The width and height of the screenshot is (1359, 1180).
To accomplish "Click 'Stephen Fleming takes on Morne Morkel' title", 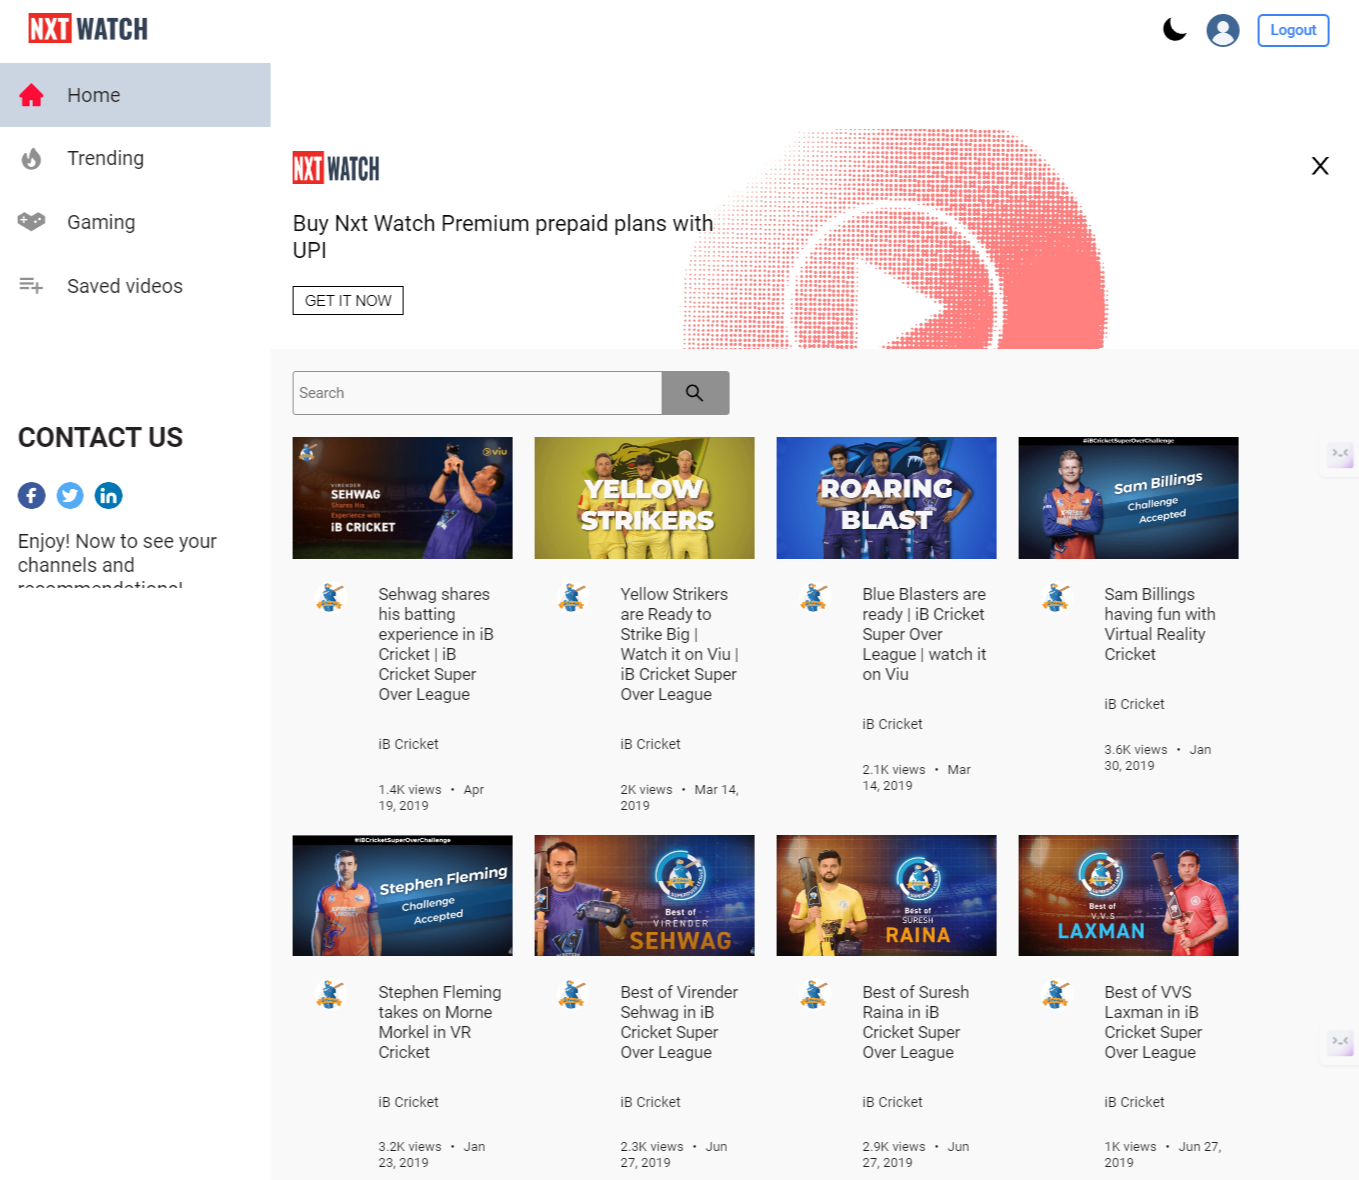I will click(x=440, y=1022).
